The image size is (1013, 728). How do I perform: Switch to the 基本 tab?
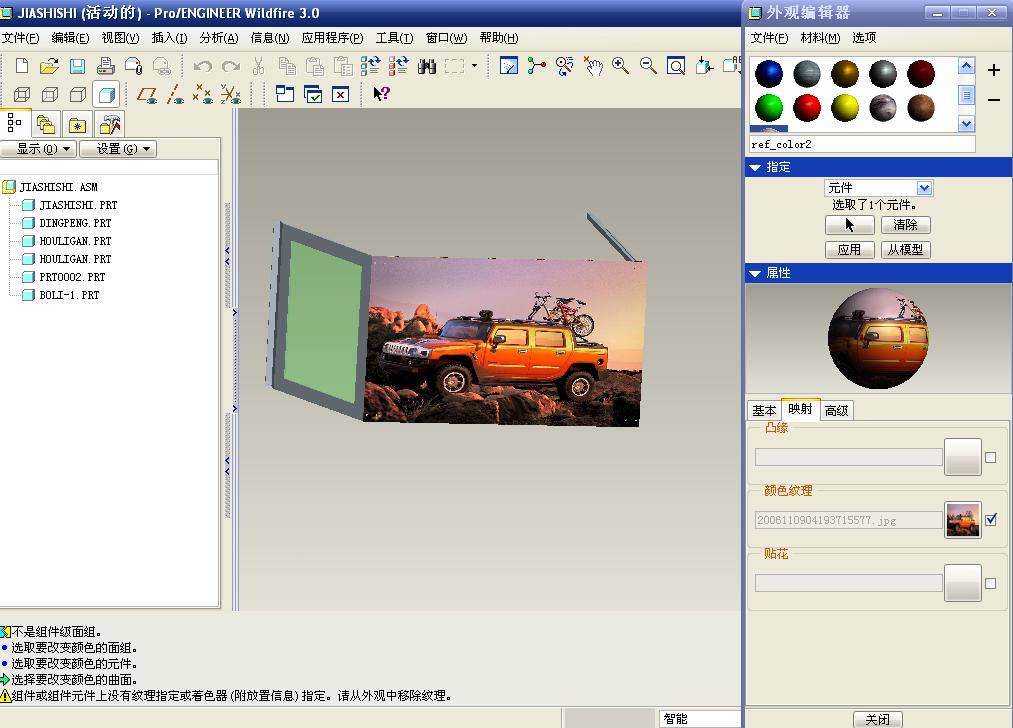tap(764, 410)
